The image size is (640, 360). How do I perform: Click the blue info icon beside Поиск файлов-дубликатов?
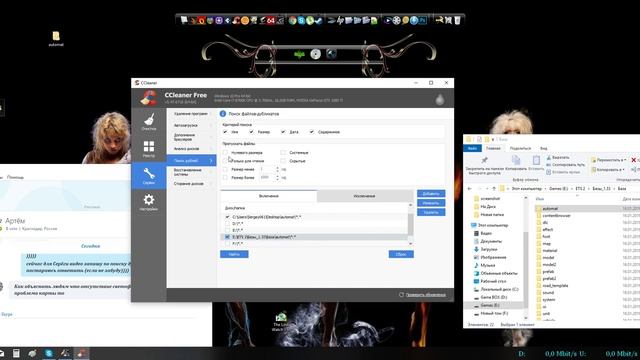click(x=223, y=114)
